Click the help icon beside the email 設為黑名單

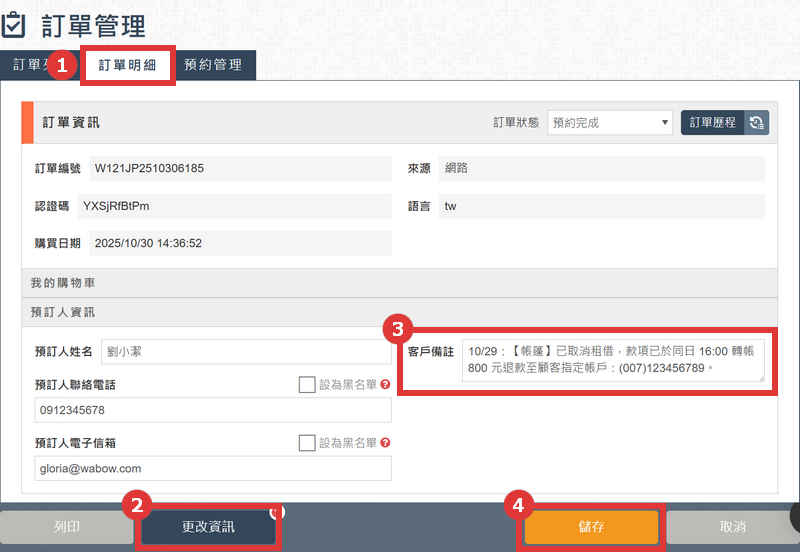point(385,443)
